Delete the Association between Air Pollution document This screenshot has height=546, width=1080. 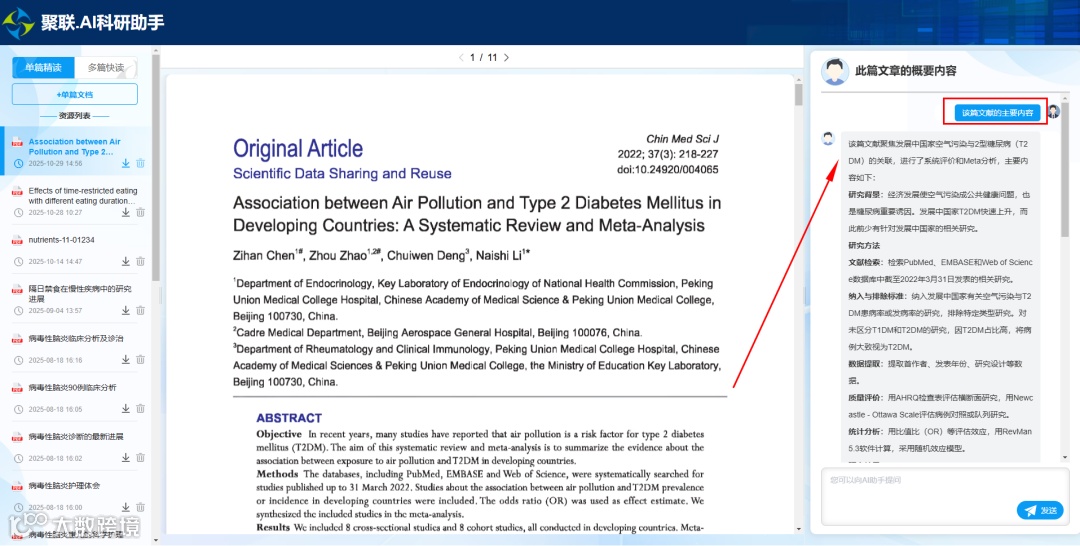[x=141, y=163]
